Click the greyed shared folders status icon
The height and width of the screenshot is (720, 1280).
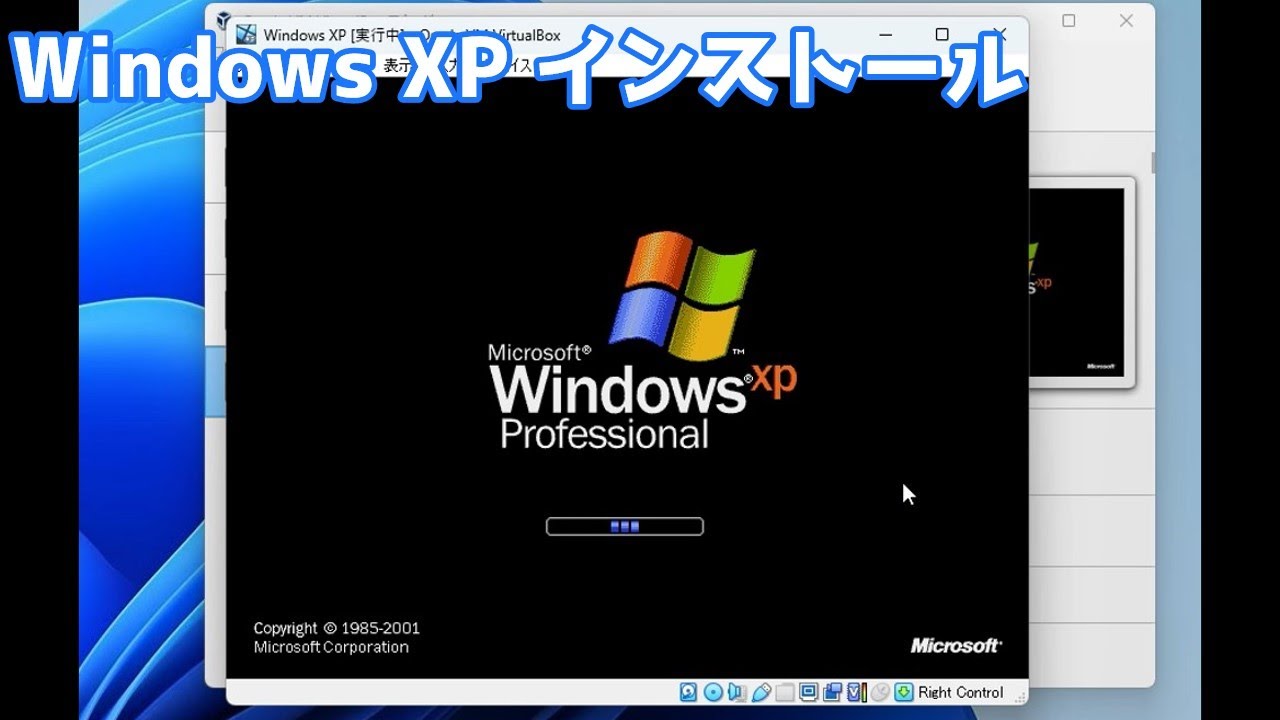785,692
